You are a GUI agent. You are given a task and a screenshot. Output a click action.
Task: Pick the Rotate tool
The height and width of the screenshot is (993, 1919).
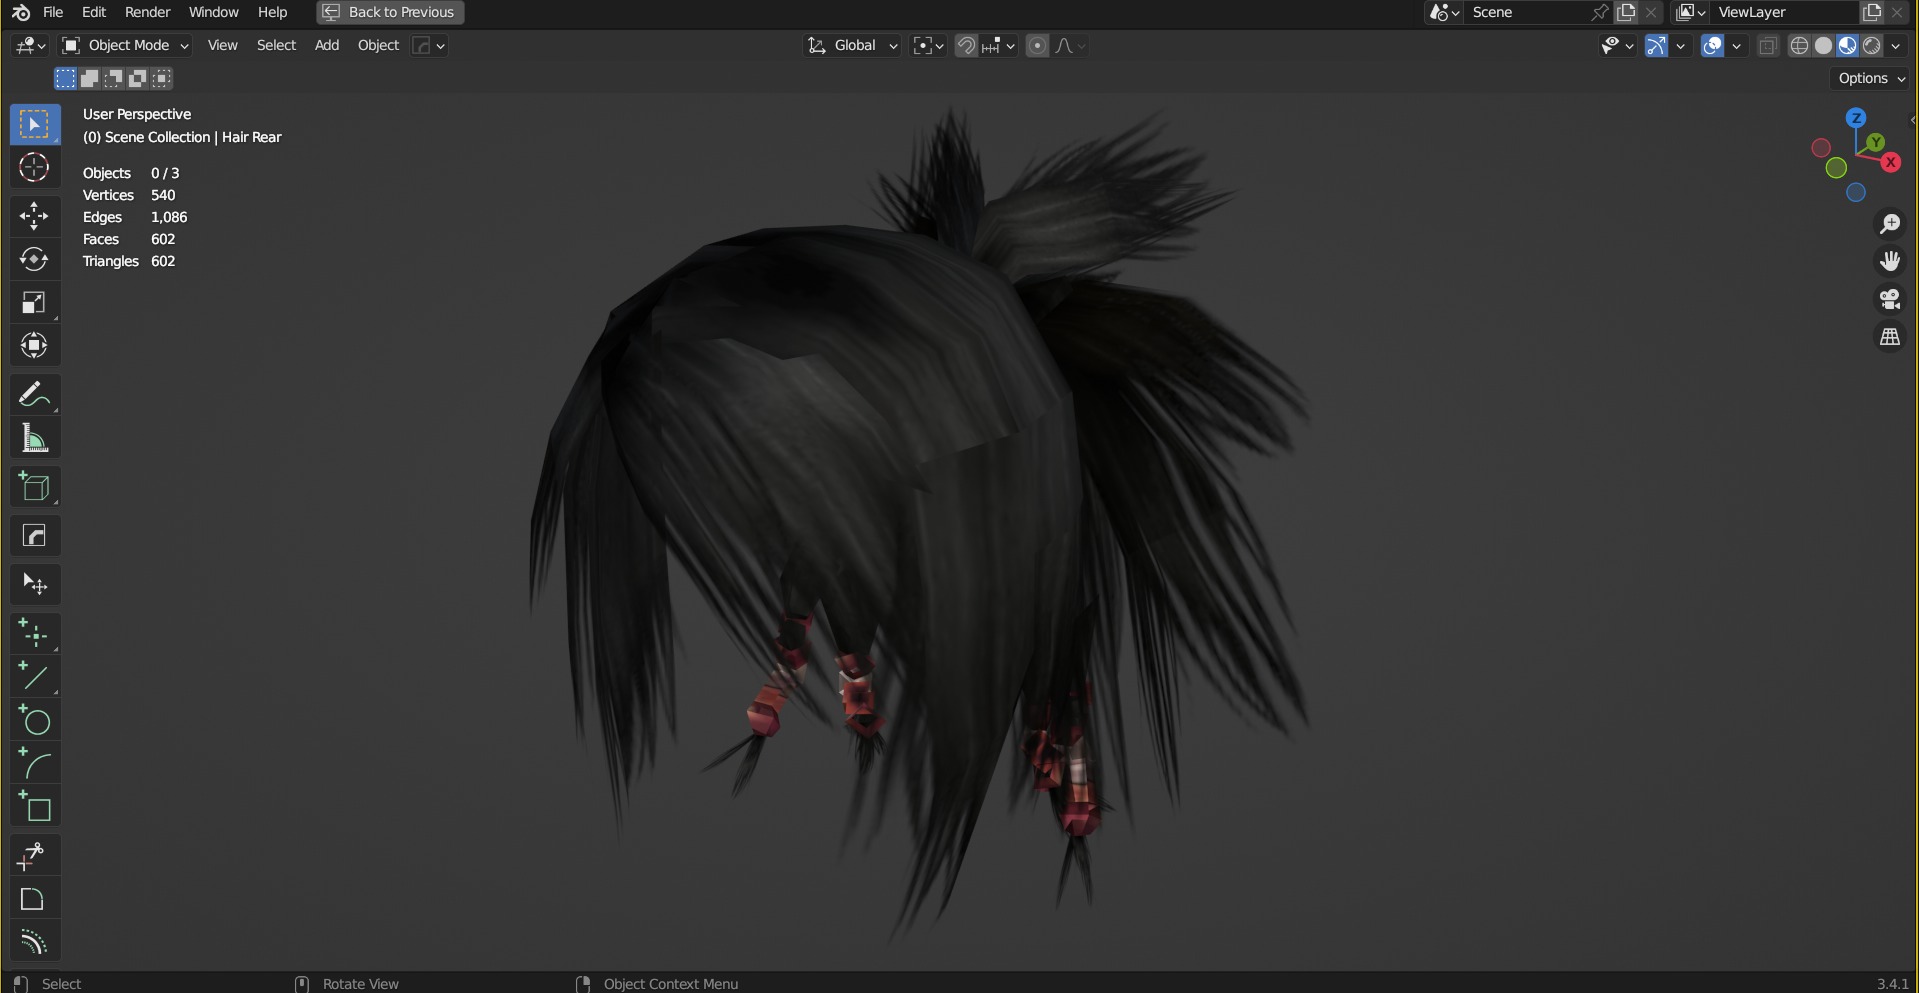point(35,259)
